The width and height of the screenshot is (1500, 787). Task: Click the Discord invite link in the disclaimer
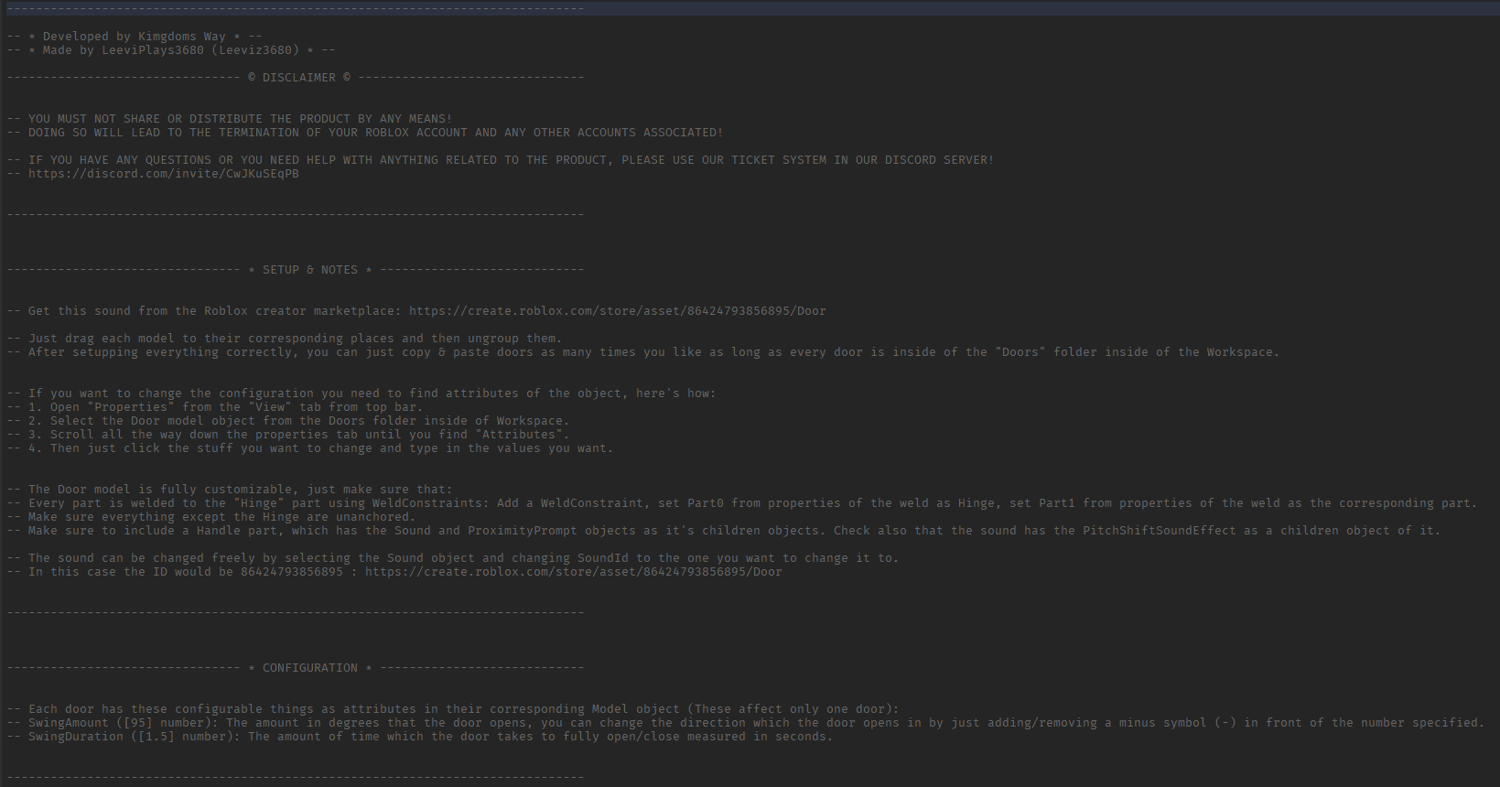pyautogui.click(x=163, y=174)
